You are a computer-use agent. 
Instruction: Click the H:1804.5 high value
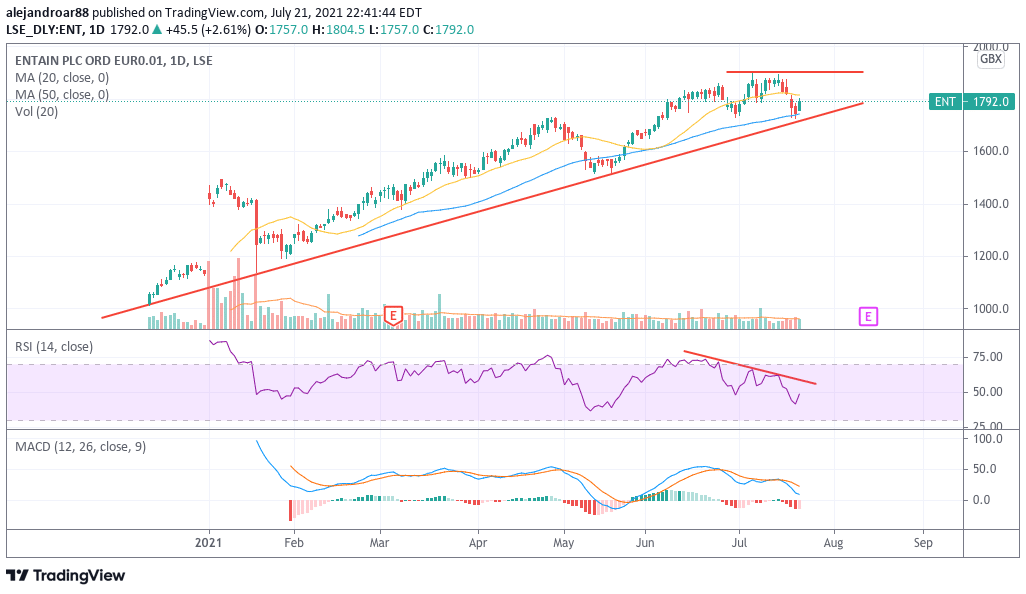coord(338,29)
